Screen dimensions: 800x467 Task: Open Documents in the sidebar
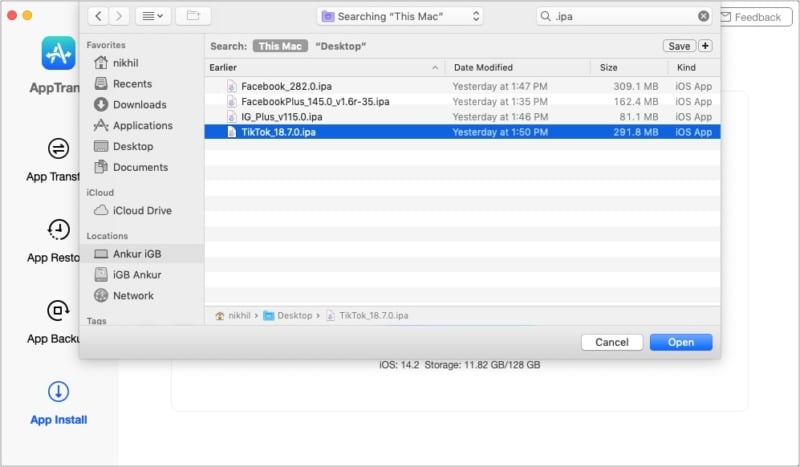(142, 167)
